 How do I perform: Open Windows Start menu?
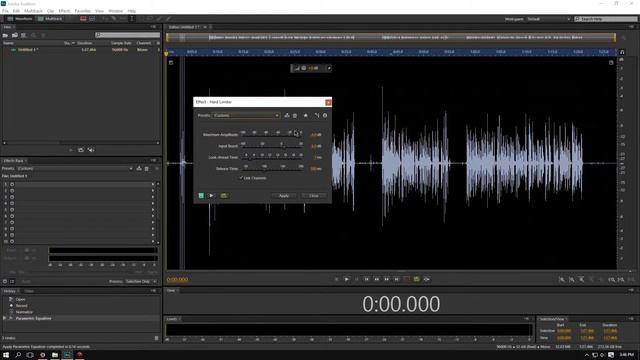[6, 355]
